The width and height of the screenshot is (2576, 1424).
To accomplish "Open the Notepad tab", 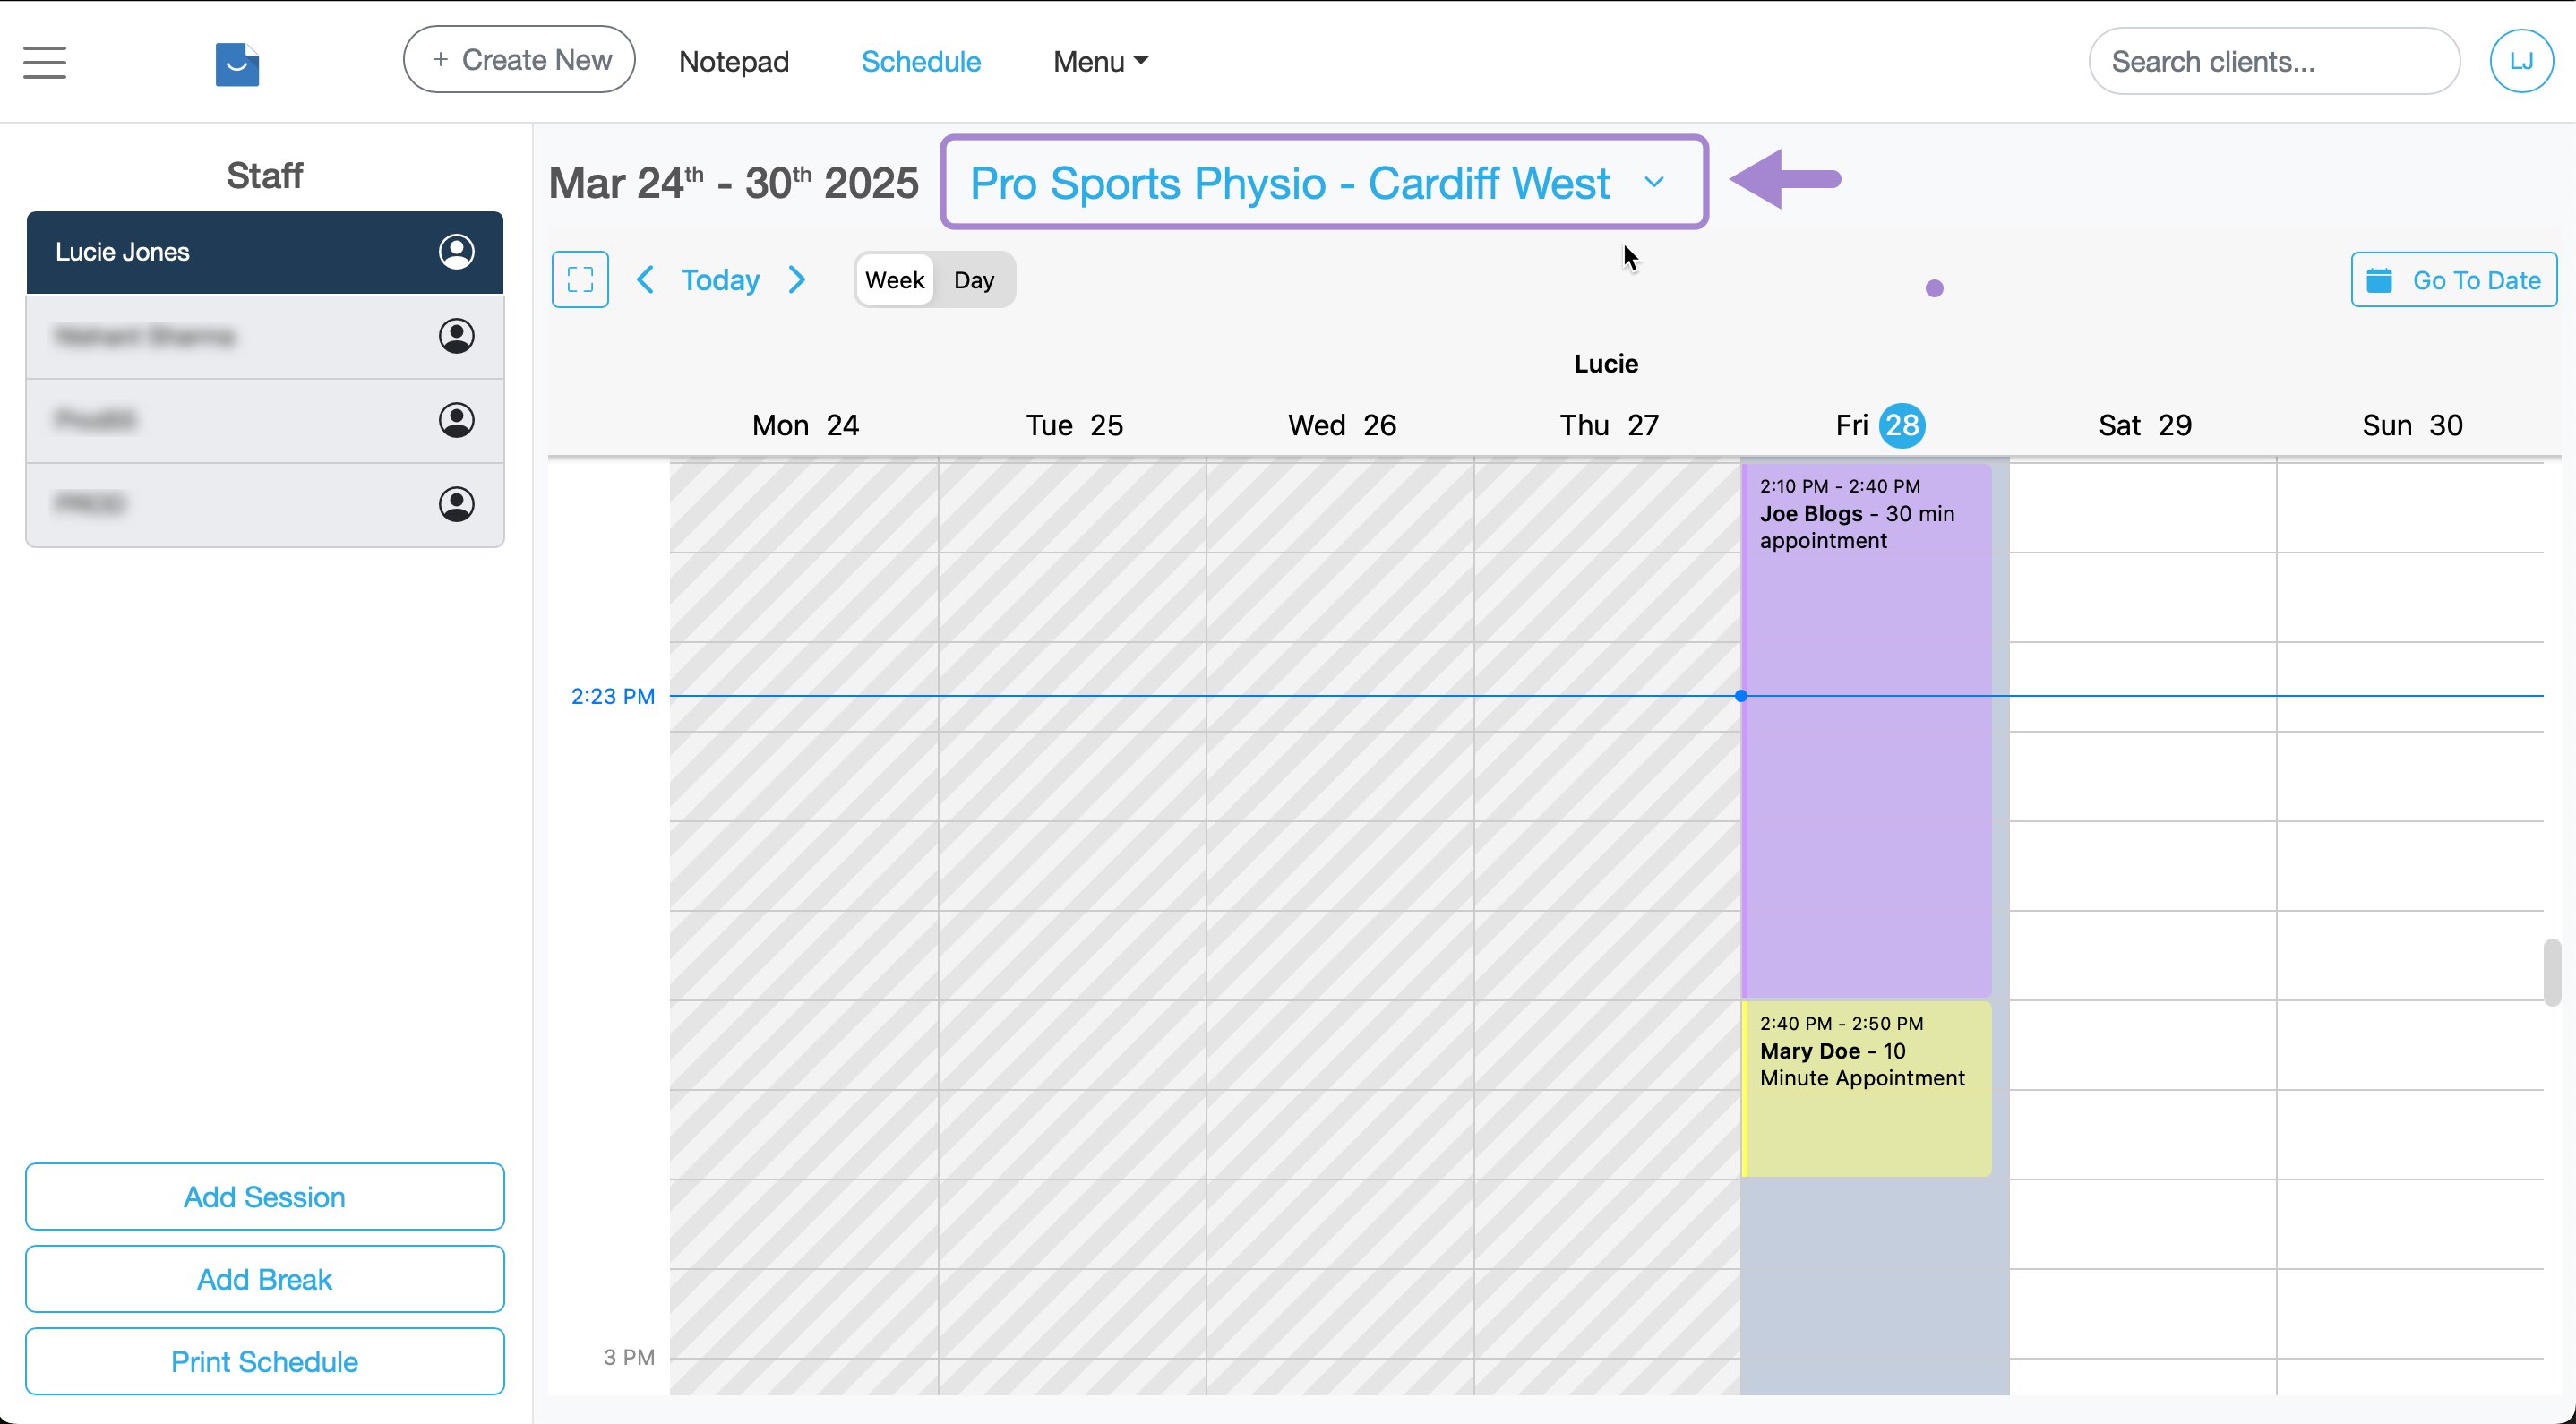I will [x=733, y=62].
